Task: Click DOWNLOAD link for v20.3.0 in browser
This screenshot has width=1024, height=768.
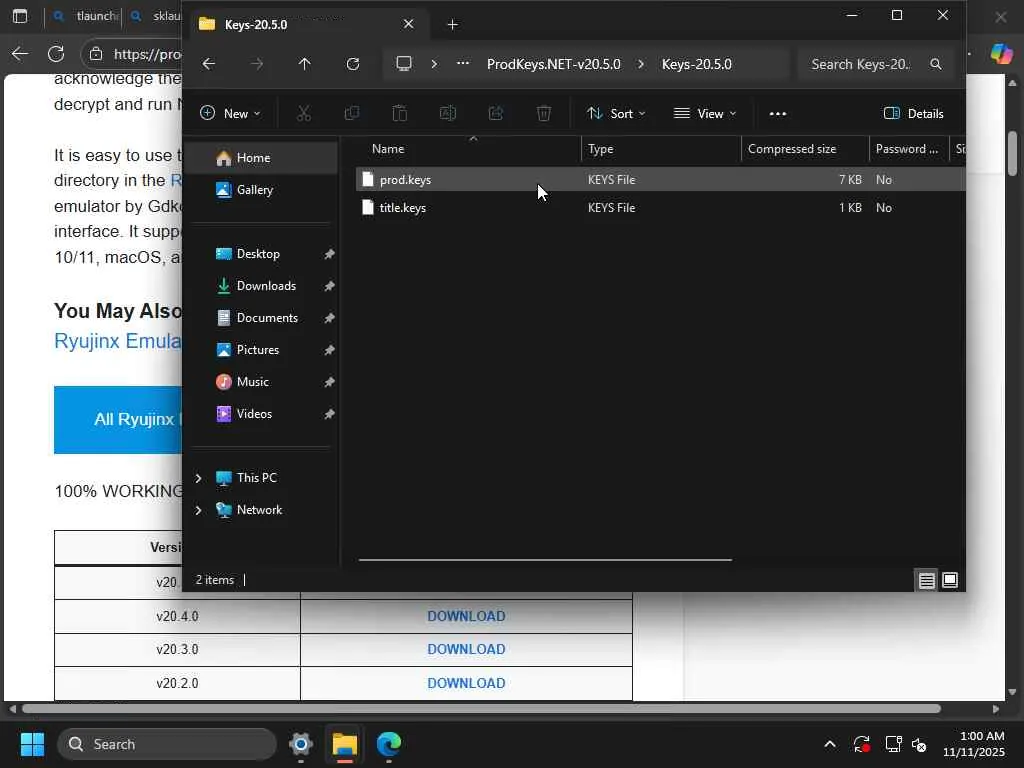Action: coord(466,649)
